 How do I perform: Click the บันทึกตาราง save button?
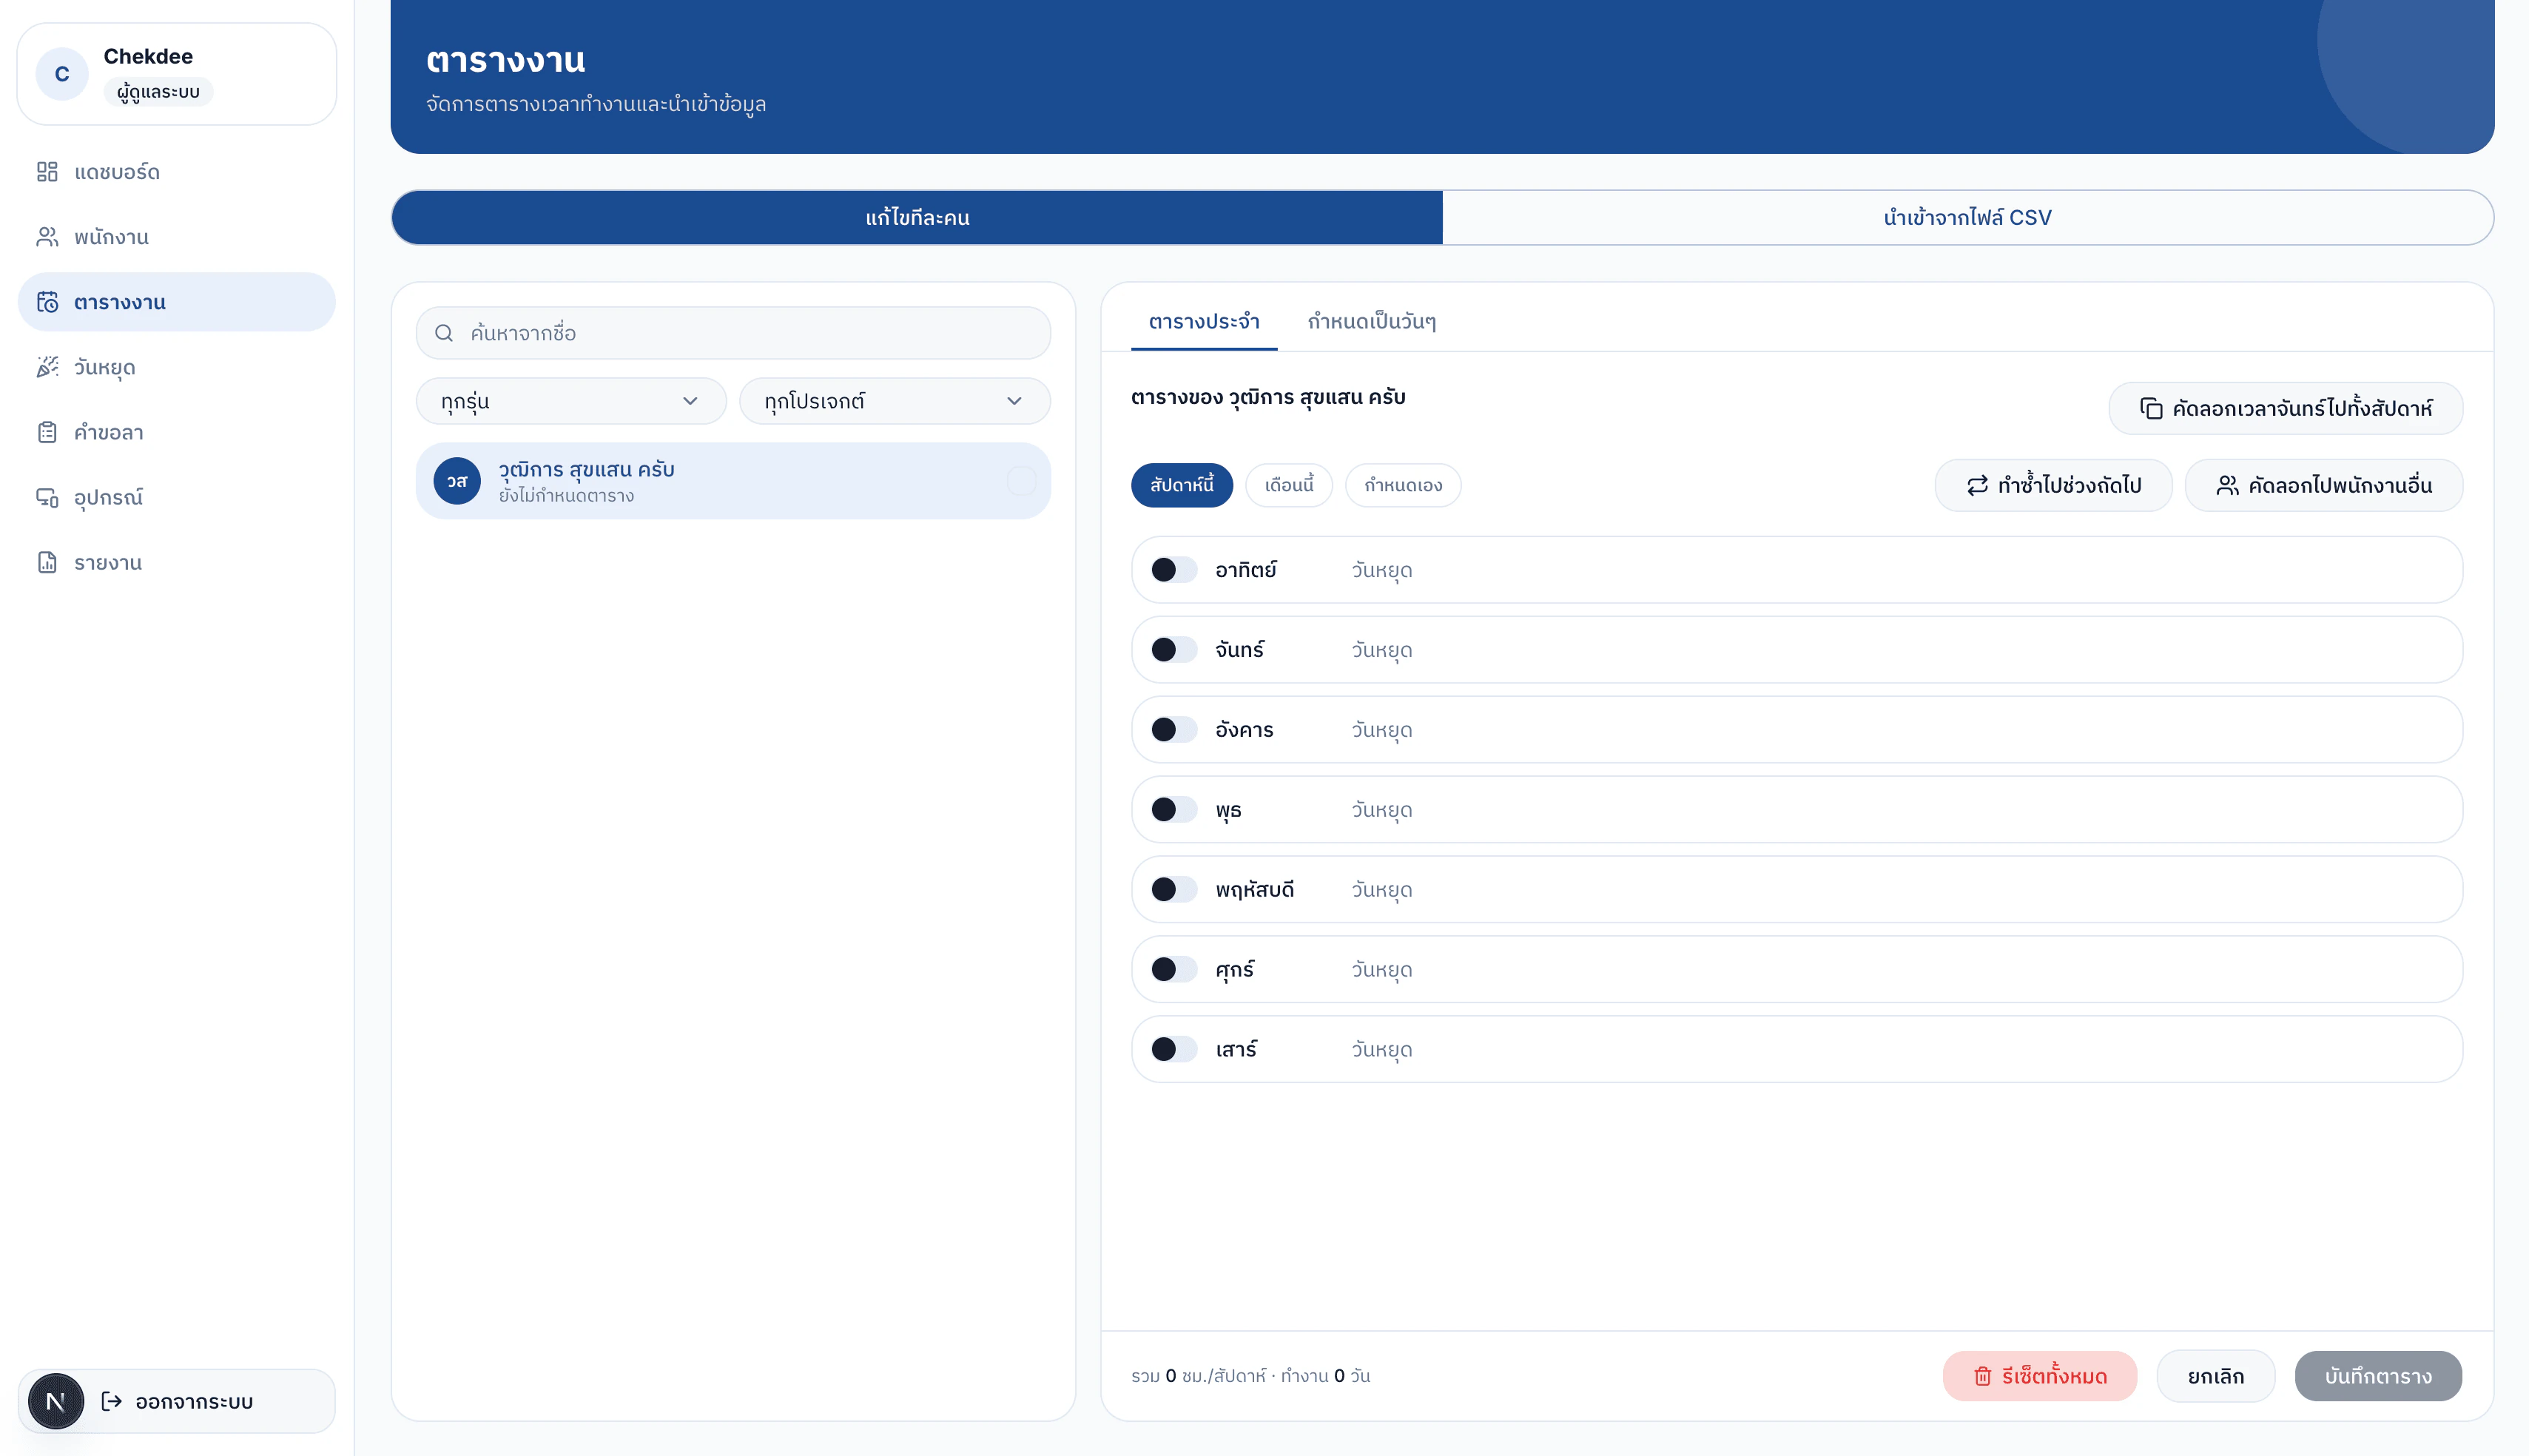[2378, 1376]
